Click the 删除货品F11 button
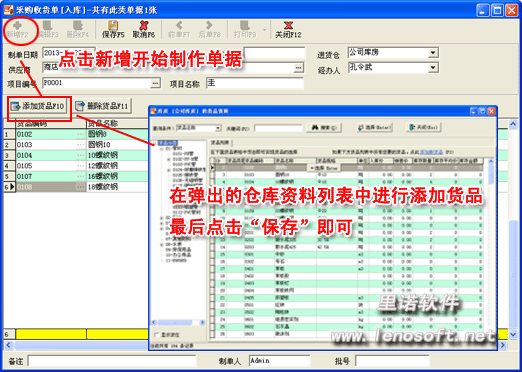The height and width of the screenshot is (372, 522). (102, 106)
